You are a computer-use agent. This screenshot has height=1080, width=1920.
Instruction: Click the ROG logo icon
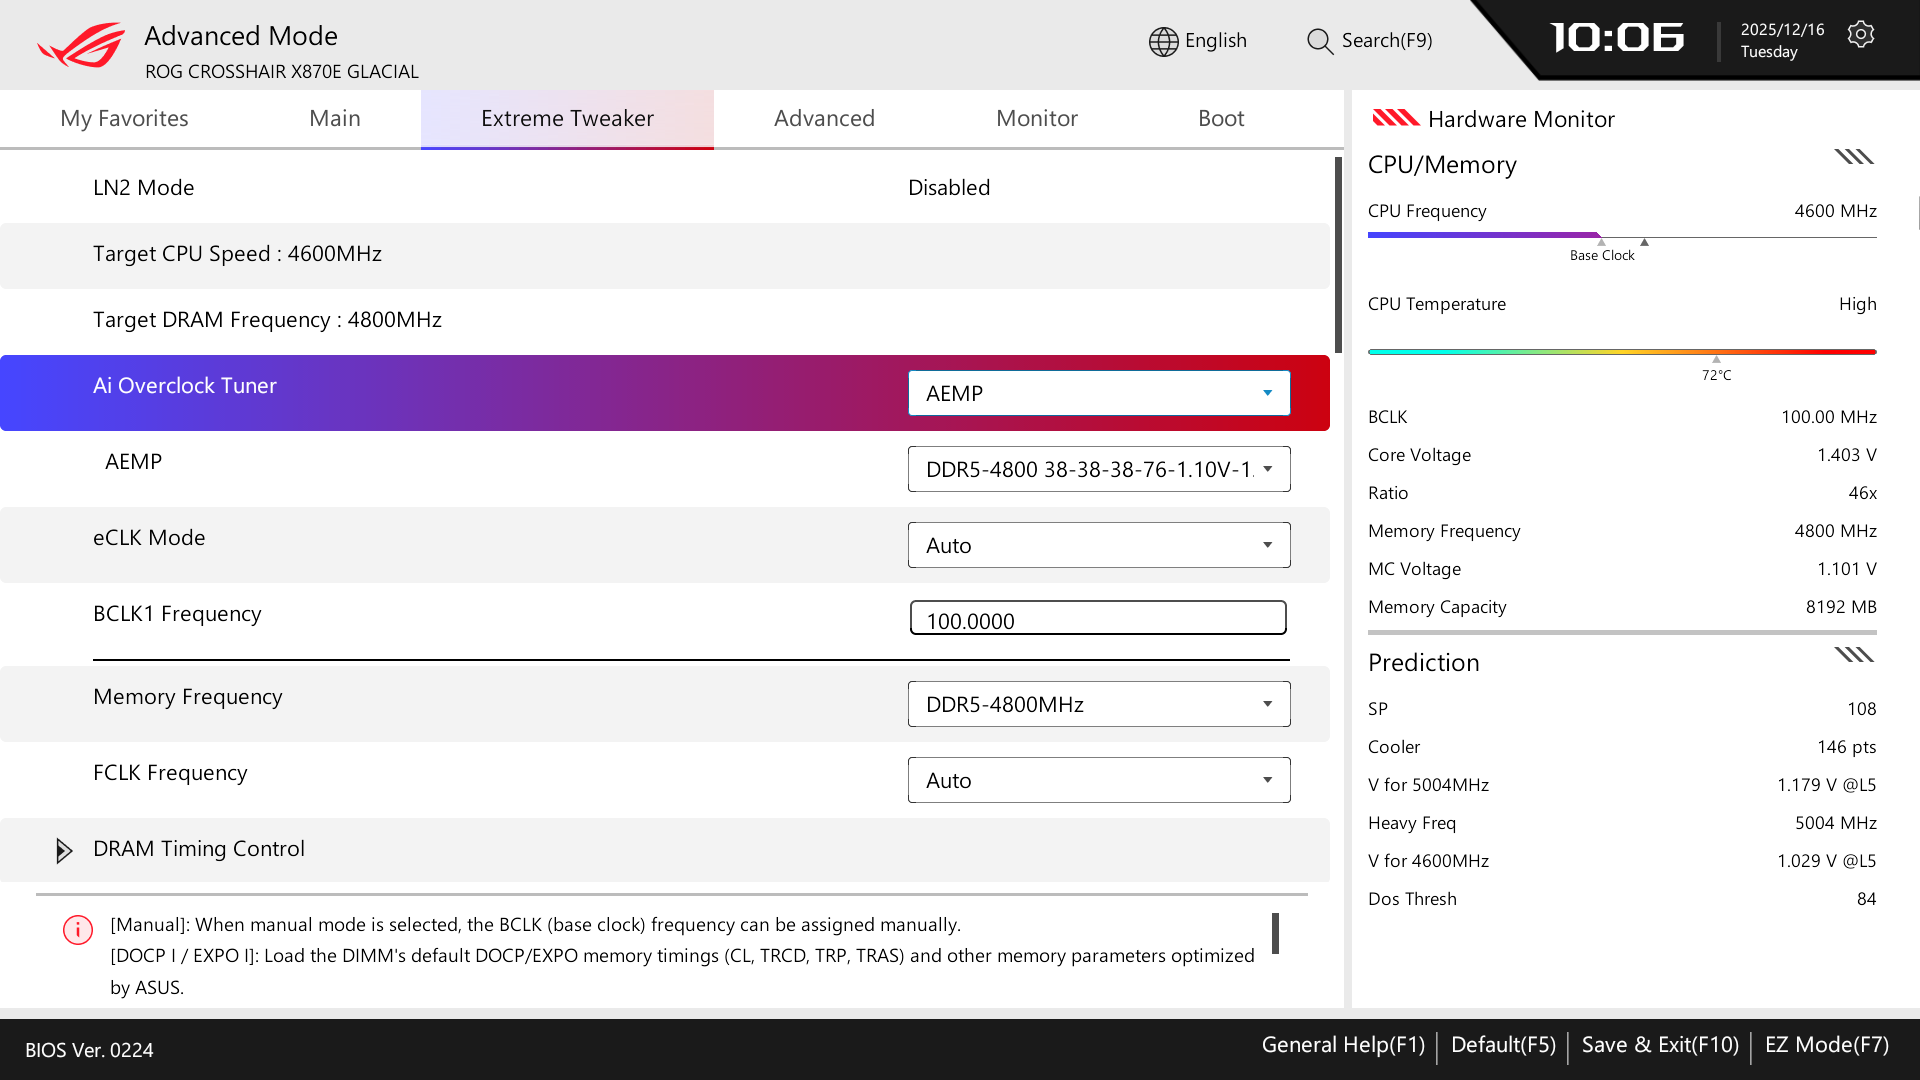point(81,45)
